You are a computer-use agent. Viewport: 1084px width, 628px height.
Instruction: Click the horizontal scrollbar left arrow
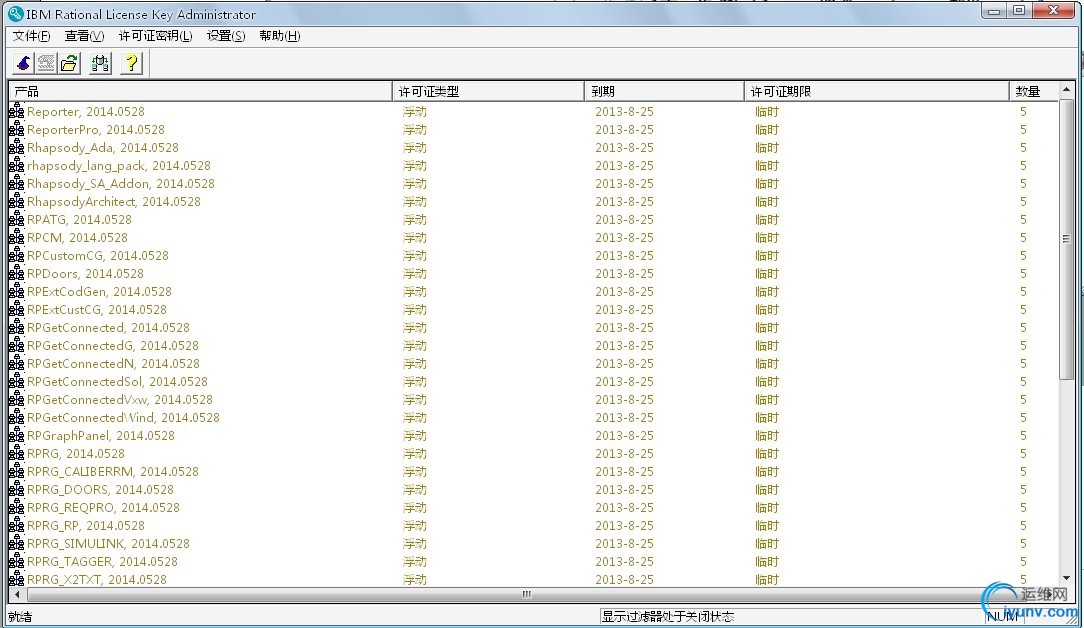tap(17, 594)
